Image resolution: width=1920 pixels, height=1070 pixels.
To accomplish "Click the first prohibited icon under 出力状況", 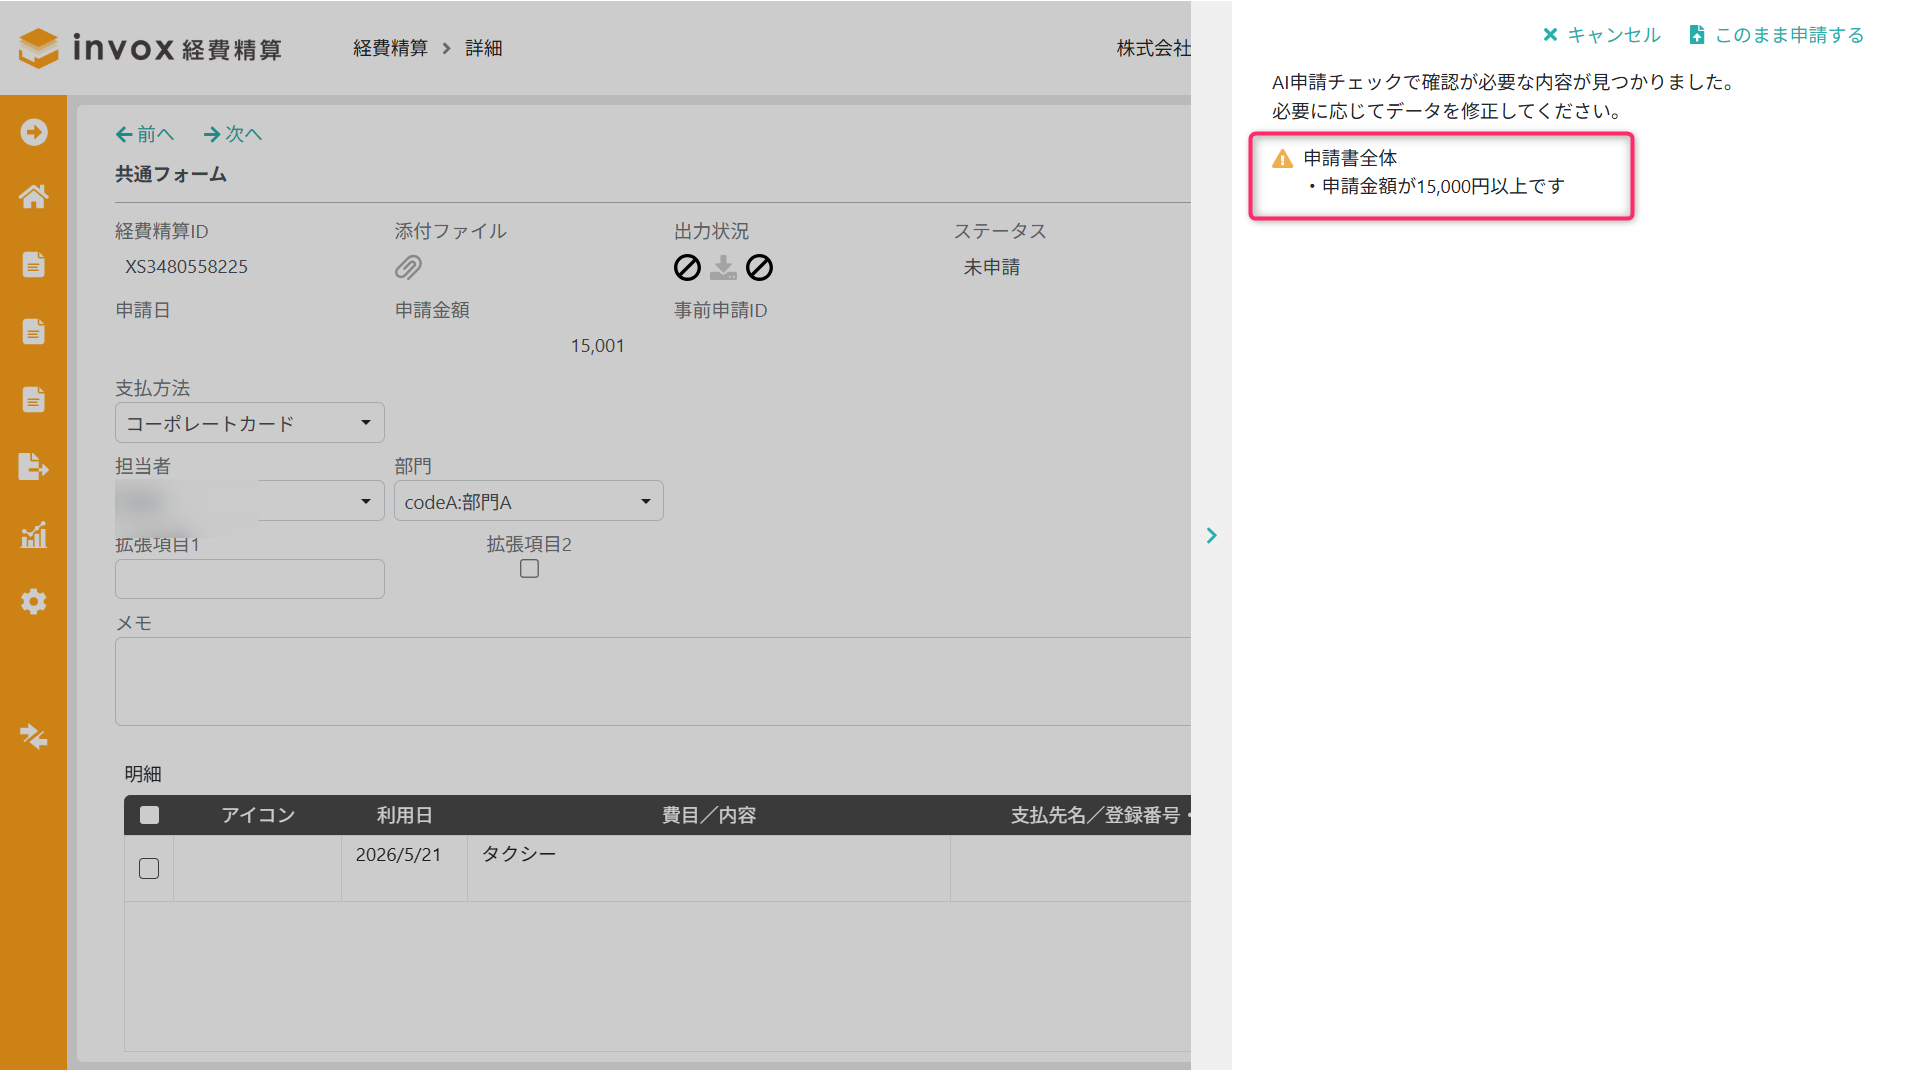I will [687, 267].
